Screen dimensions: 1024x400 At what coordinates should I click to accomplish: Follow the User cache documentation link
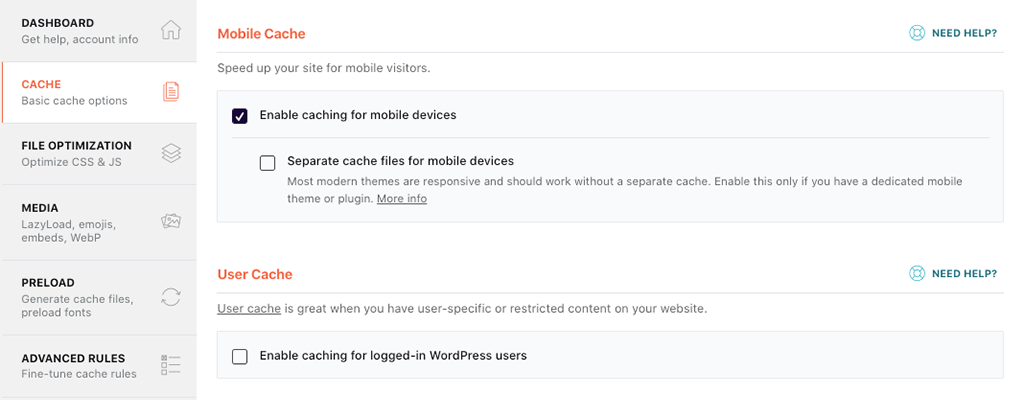pos(249,309)
